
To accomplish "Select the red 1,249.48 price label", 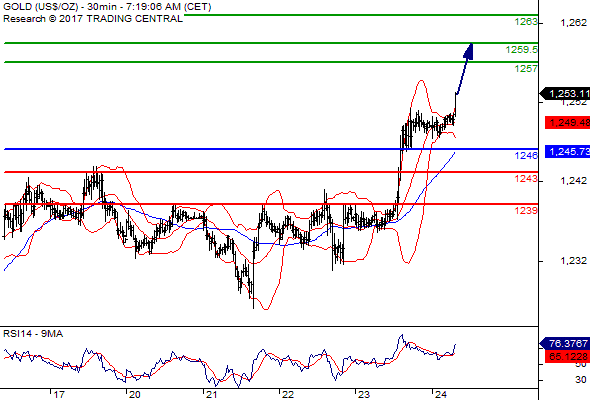I will point(567,122).
